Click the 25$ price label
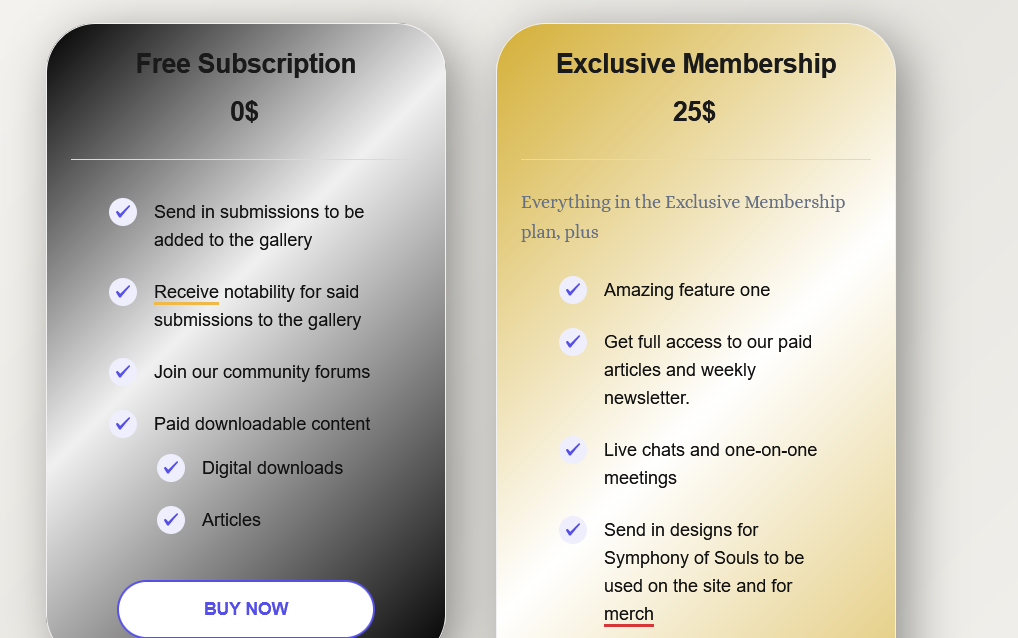Image resolution: width=1018 pixels, height=638 pixels. (694, 112)
